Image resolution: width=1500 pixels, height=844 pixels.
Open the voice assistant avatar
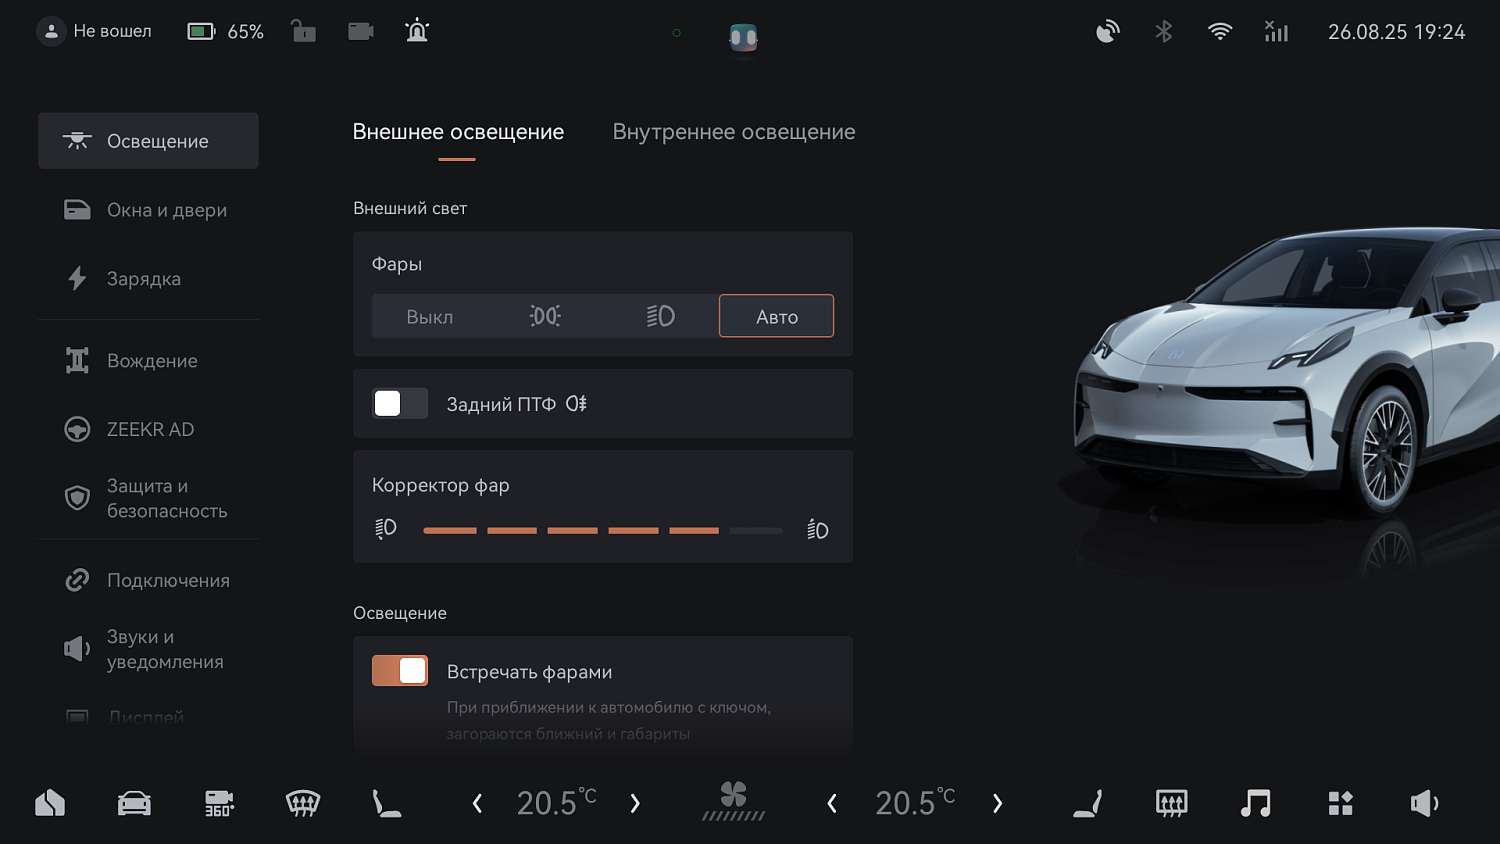(743, 37)
